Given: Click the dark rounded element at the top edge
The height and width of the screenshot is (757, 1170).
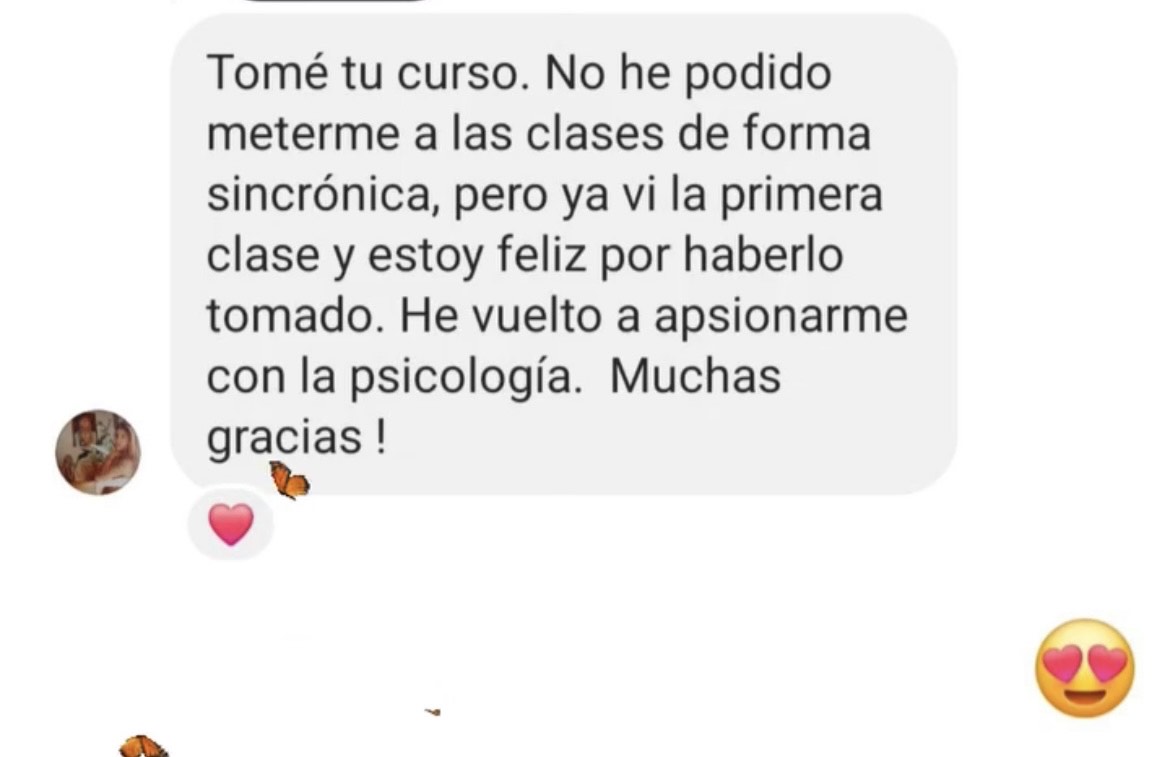Looking at the screenshot, I should 337,1.
